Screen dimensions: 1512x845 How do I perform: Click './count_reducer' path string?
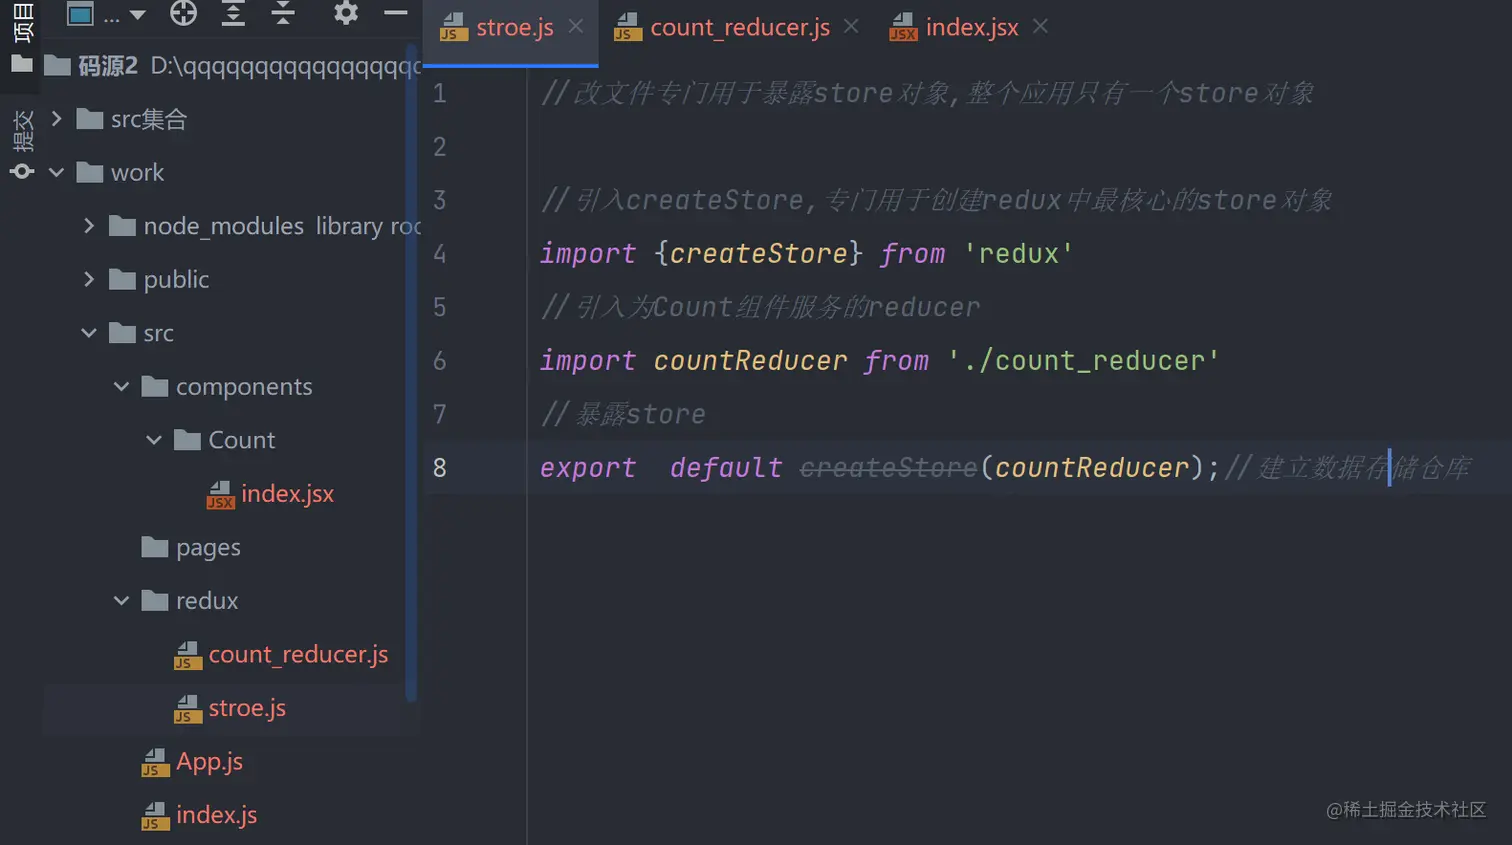pos(1083,361)
